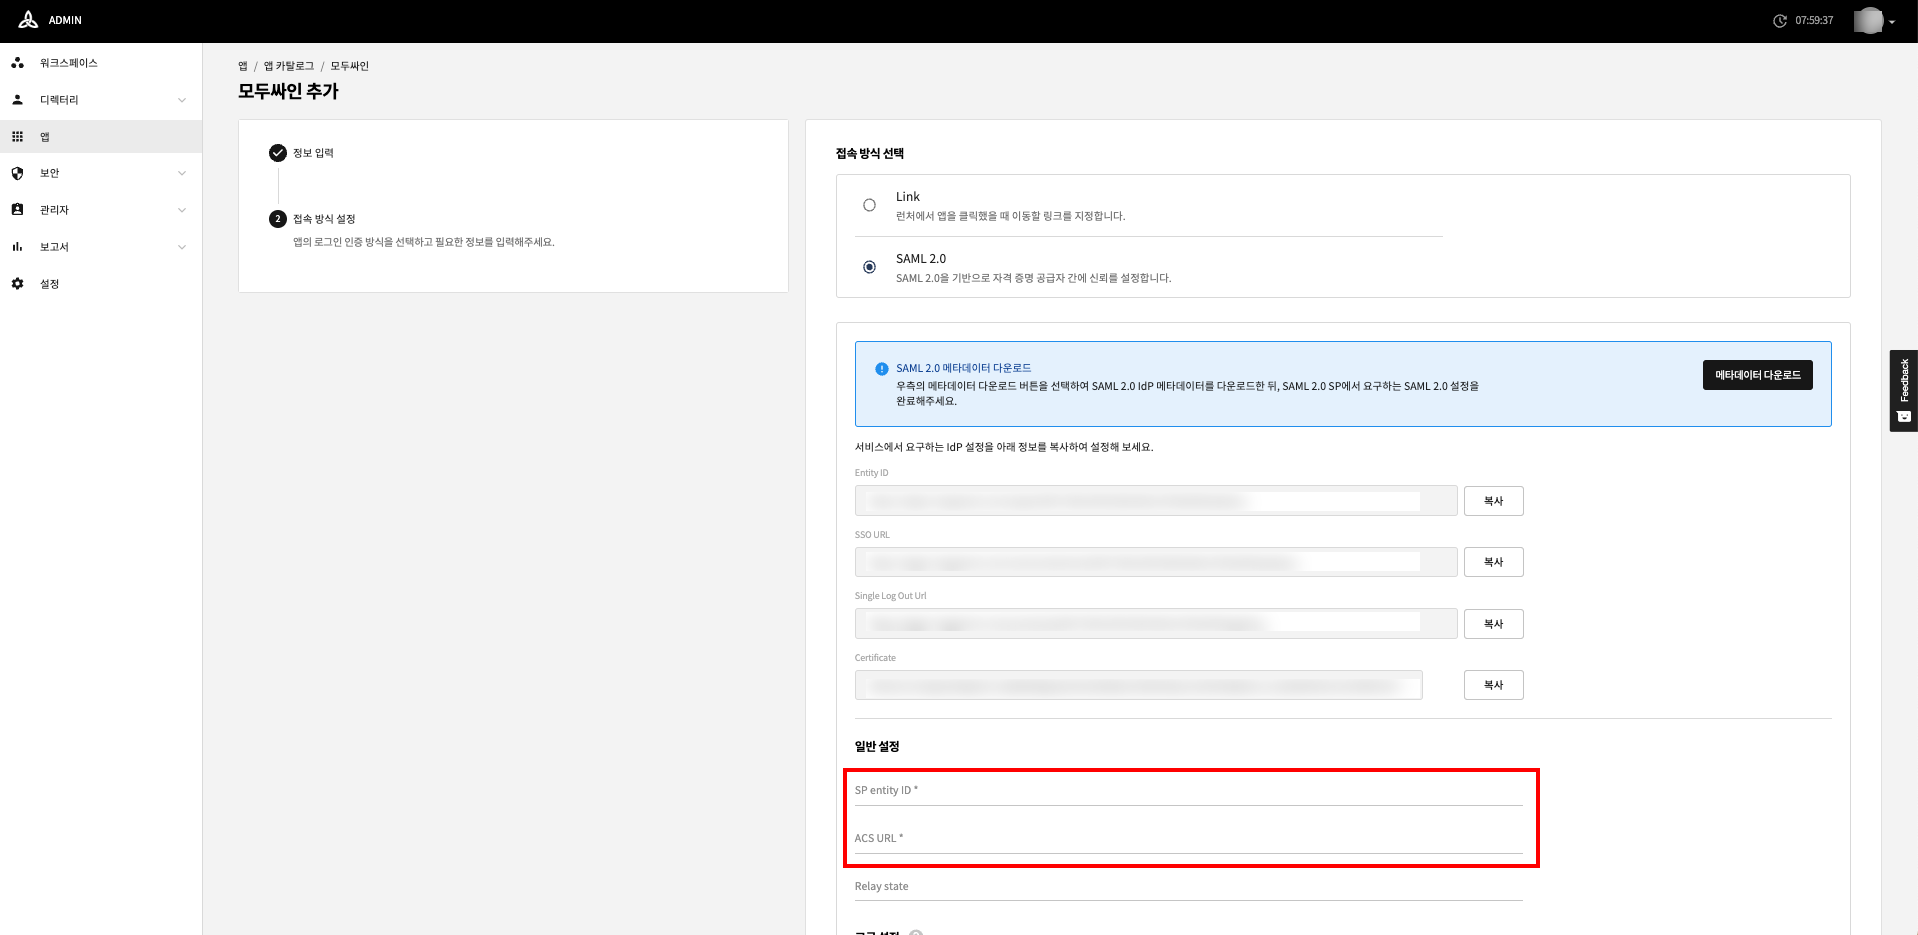Click the Entity ID read-only field
The image size is (1918, 935).
pos(1156,501)
